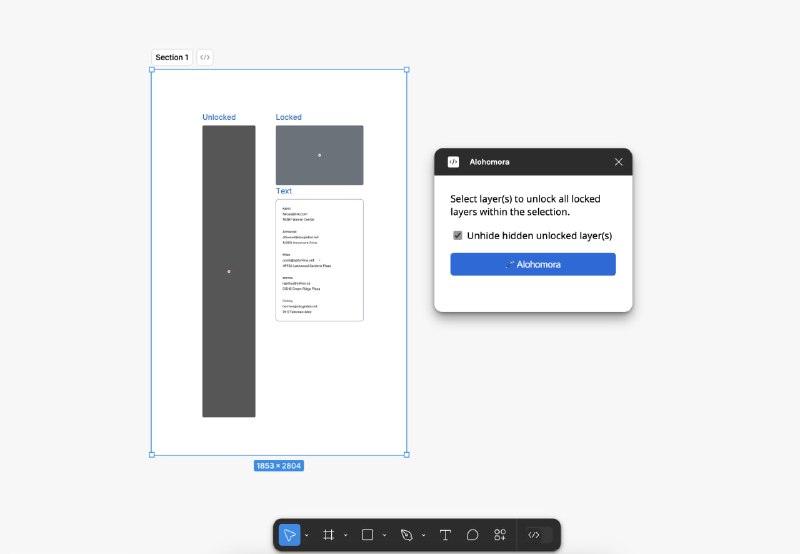Image resolution: width=800 pixels, height=554 pixels.
Task: Click the blue Alohomora button
Action: pos(532,264)
